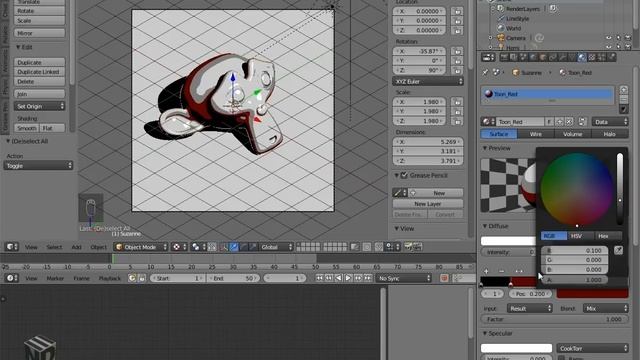Open the No Sync dropdown

click(x=404, y=278)
